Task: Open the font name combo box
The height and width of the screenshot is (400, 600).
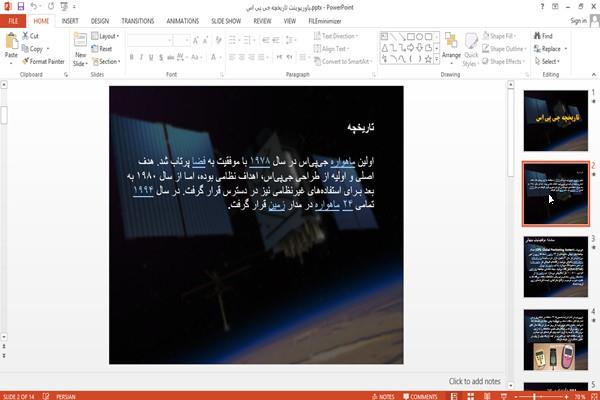Action: coord(150,40)
